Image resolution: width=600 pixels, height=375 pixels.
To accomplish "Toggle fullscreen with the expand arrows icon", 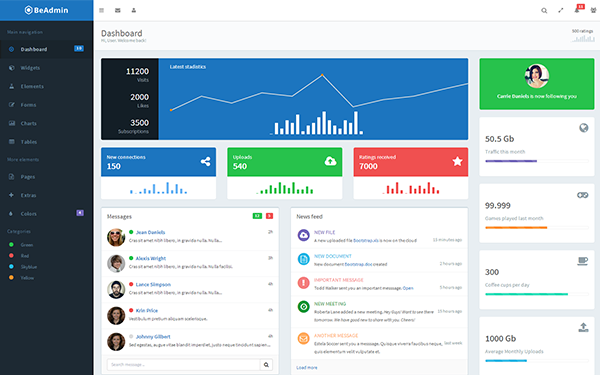I will 561,10.
